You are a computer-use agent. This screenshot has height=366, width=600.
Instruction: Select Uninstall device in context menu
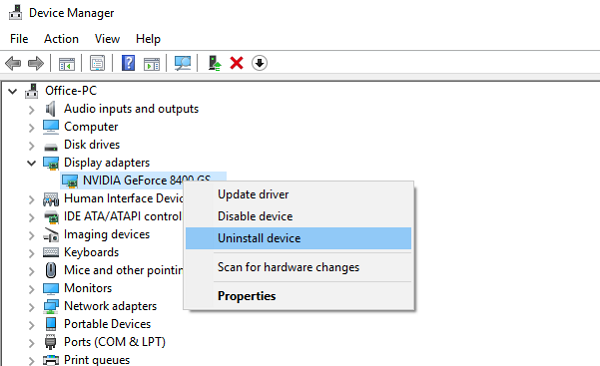[x=298, y=238]
